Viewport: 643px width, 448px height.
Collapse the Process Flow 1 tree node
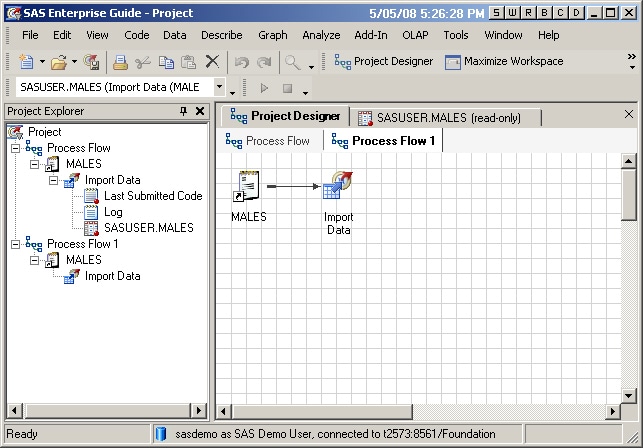[x=16, y=244]
